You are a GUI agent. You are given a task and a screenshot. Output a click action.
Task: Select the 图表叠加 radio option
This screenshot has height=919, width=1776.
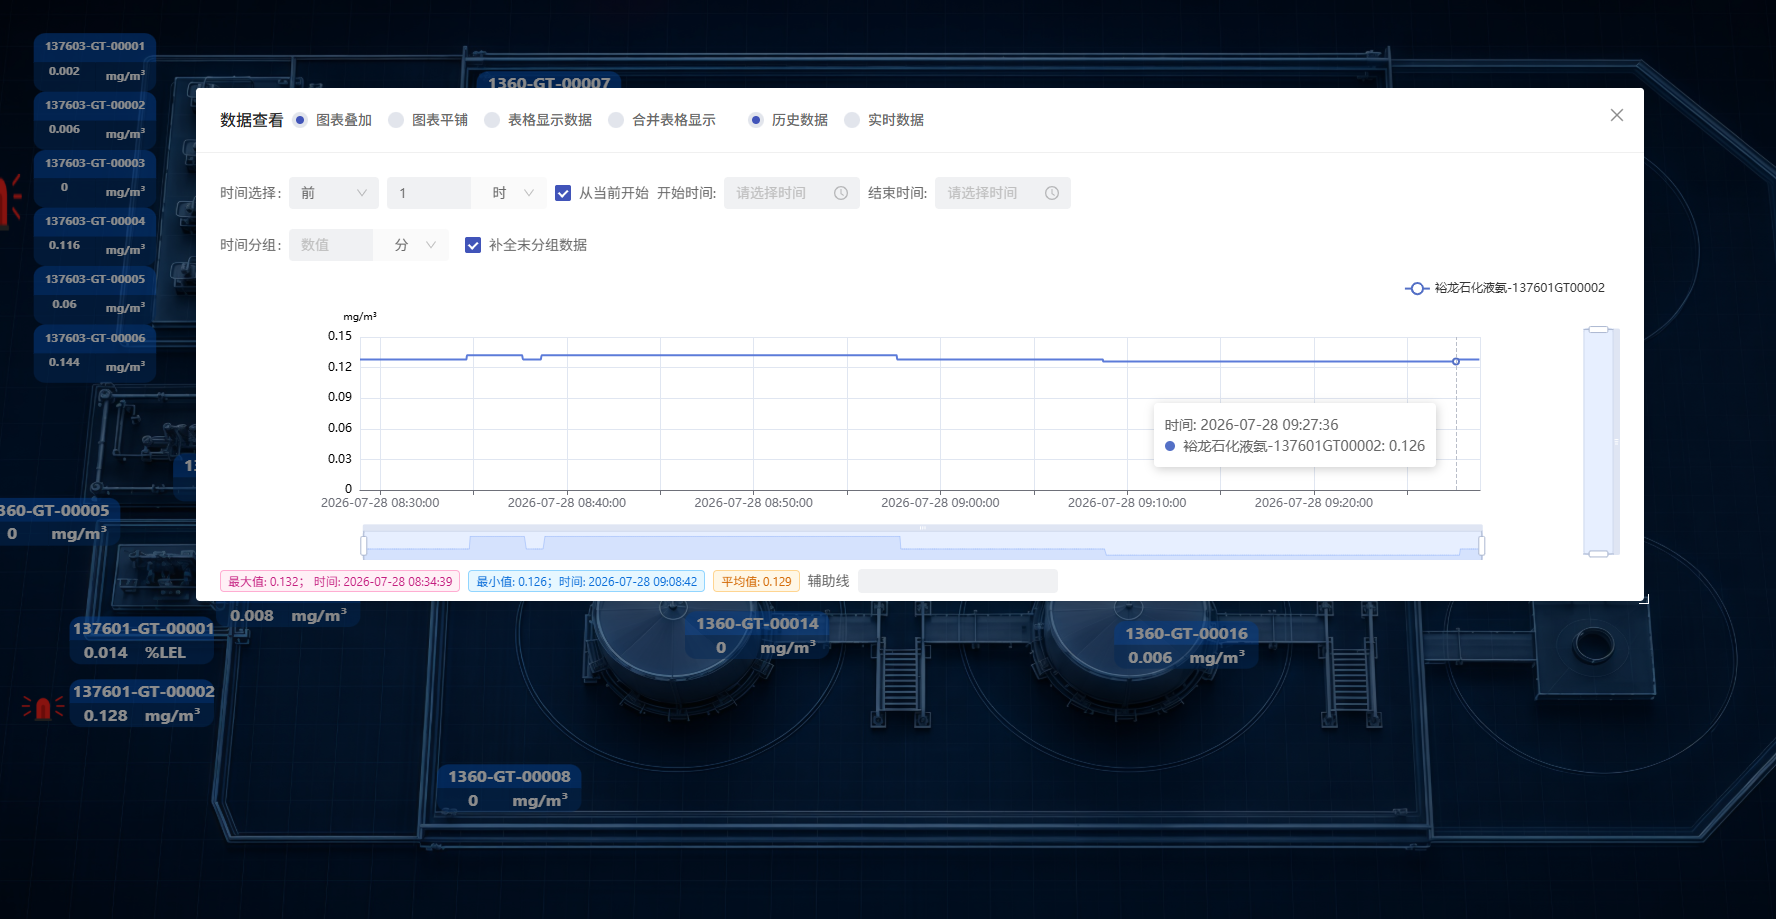300,120
